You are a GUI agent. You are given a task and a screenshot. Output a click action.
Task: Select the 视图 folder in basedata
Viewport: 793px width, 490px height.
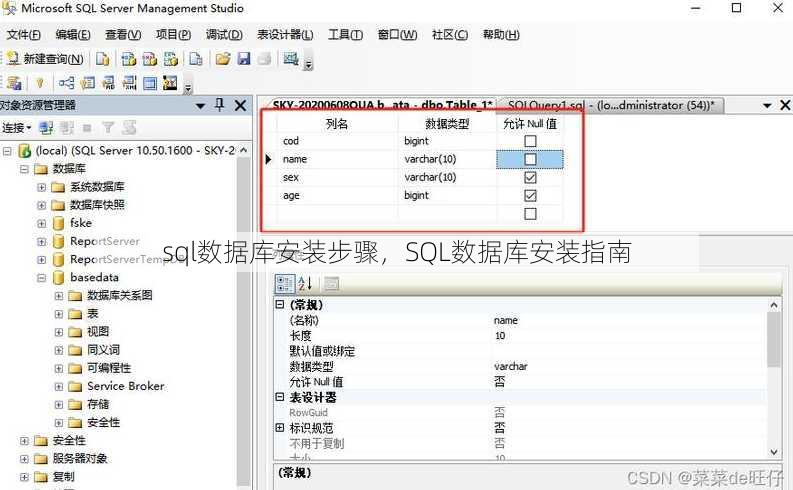click(98, 332)
